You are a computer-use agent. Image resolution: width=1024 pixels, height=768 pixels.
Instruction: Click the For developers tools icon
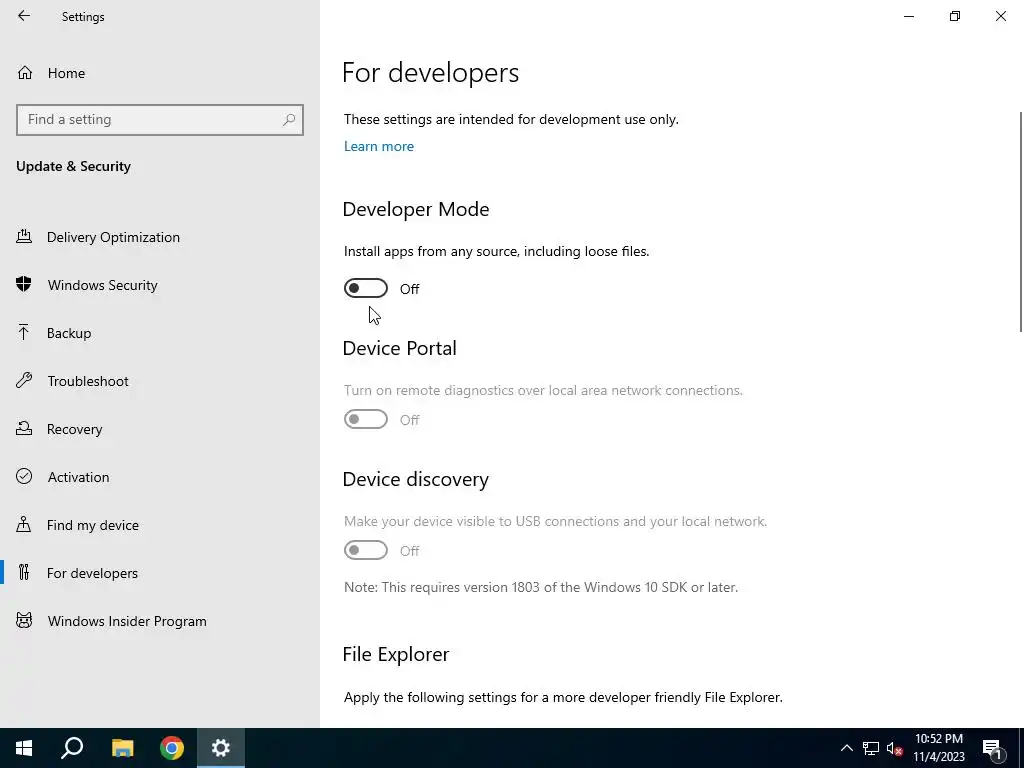pos(24,572)
